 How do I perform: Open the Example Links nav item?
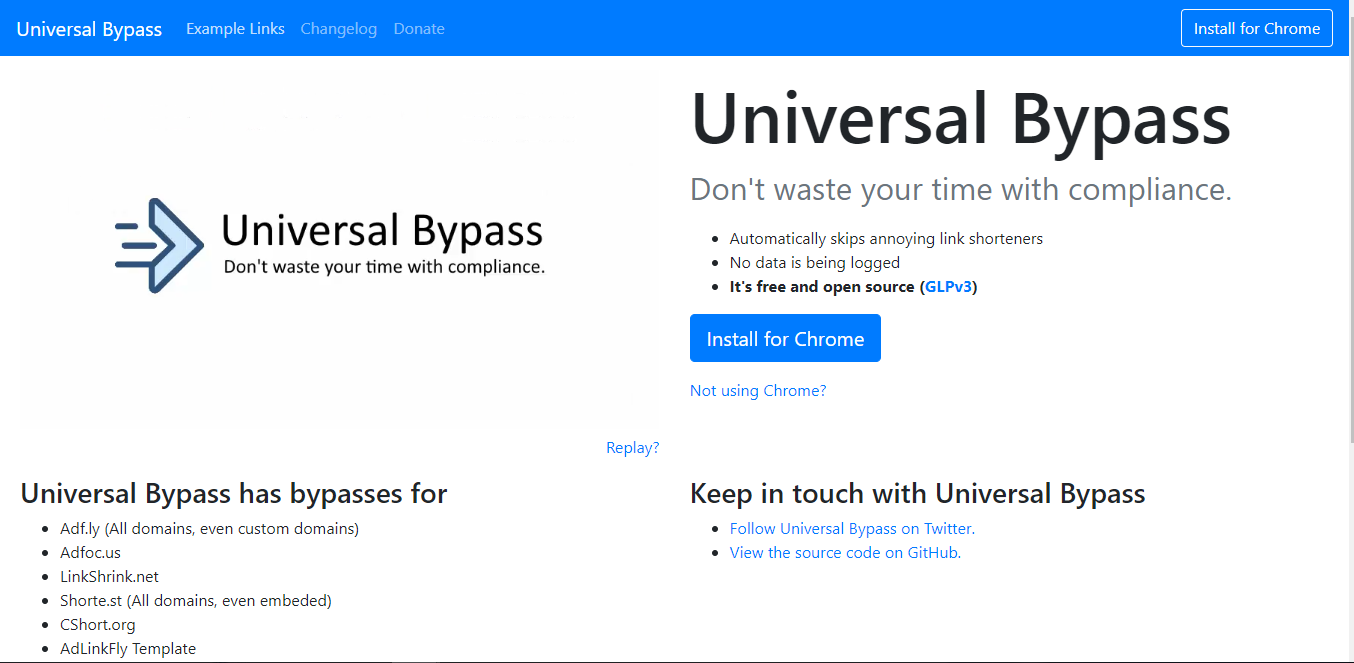click(235, 29)
